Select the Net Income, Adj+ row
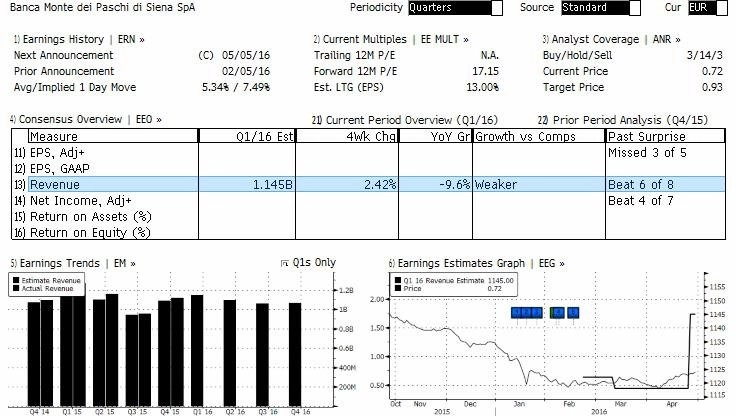The width and height of the screenshot is (736, 416). point(368,200)
